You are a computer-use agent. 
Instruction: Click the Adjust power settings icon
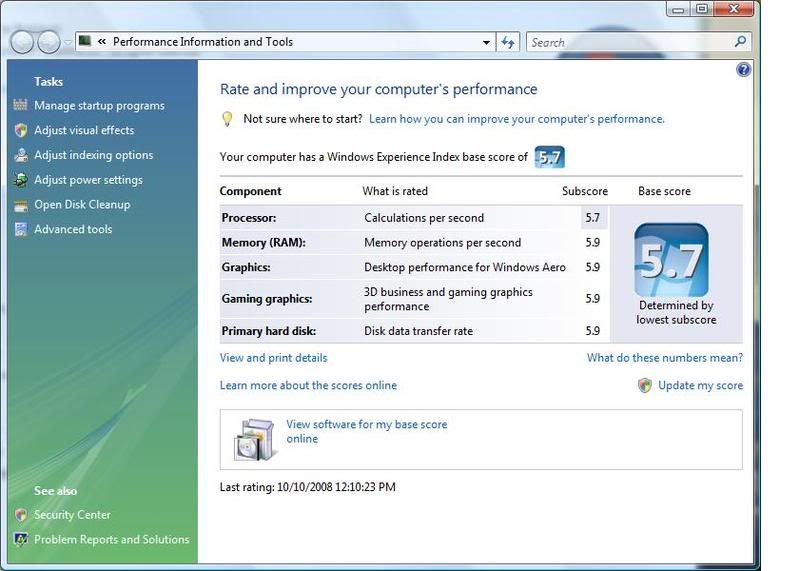tap(21, 180)
